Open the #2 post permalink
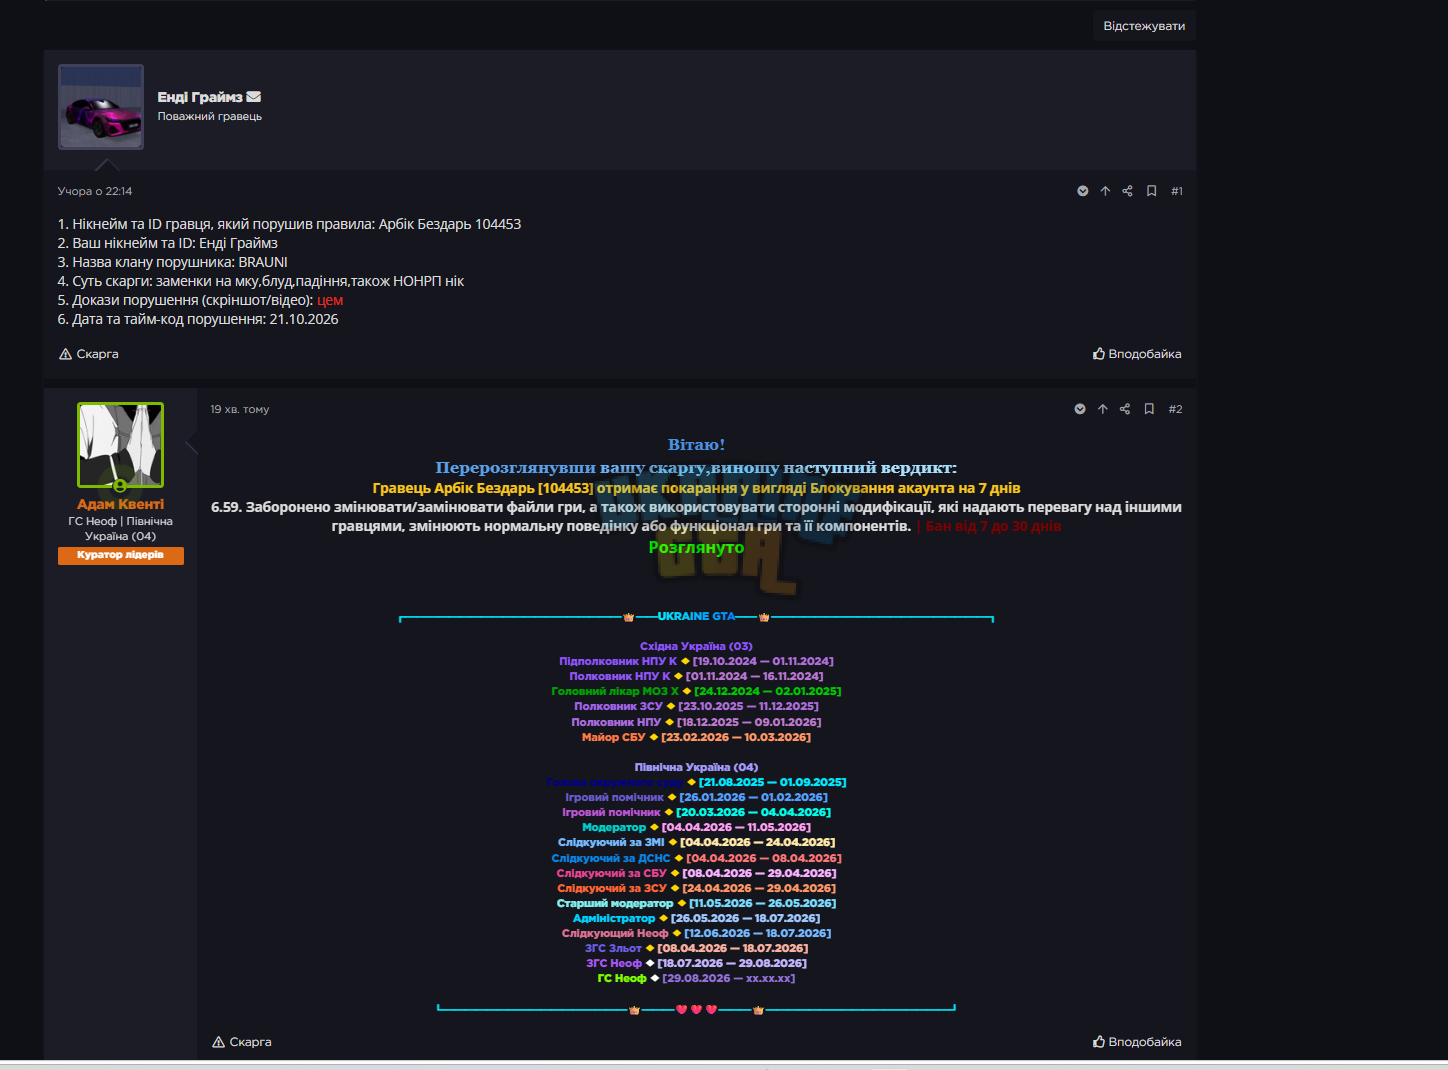The height and width of the screenshot is (1070, 1448). click(x=1176, y=409)
